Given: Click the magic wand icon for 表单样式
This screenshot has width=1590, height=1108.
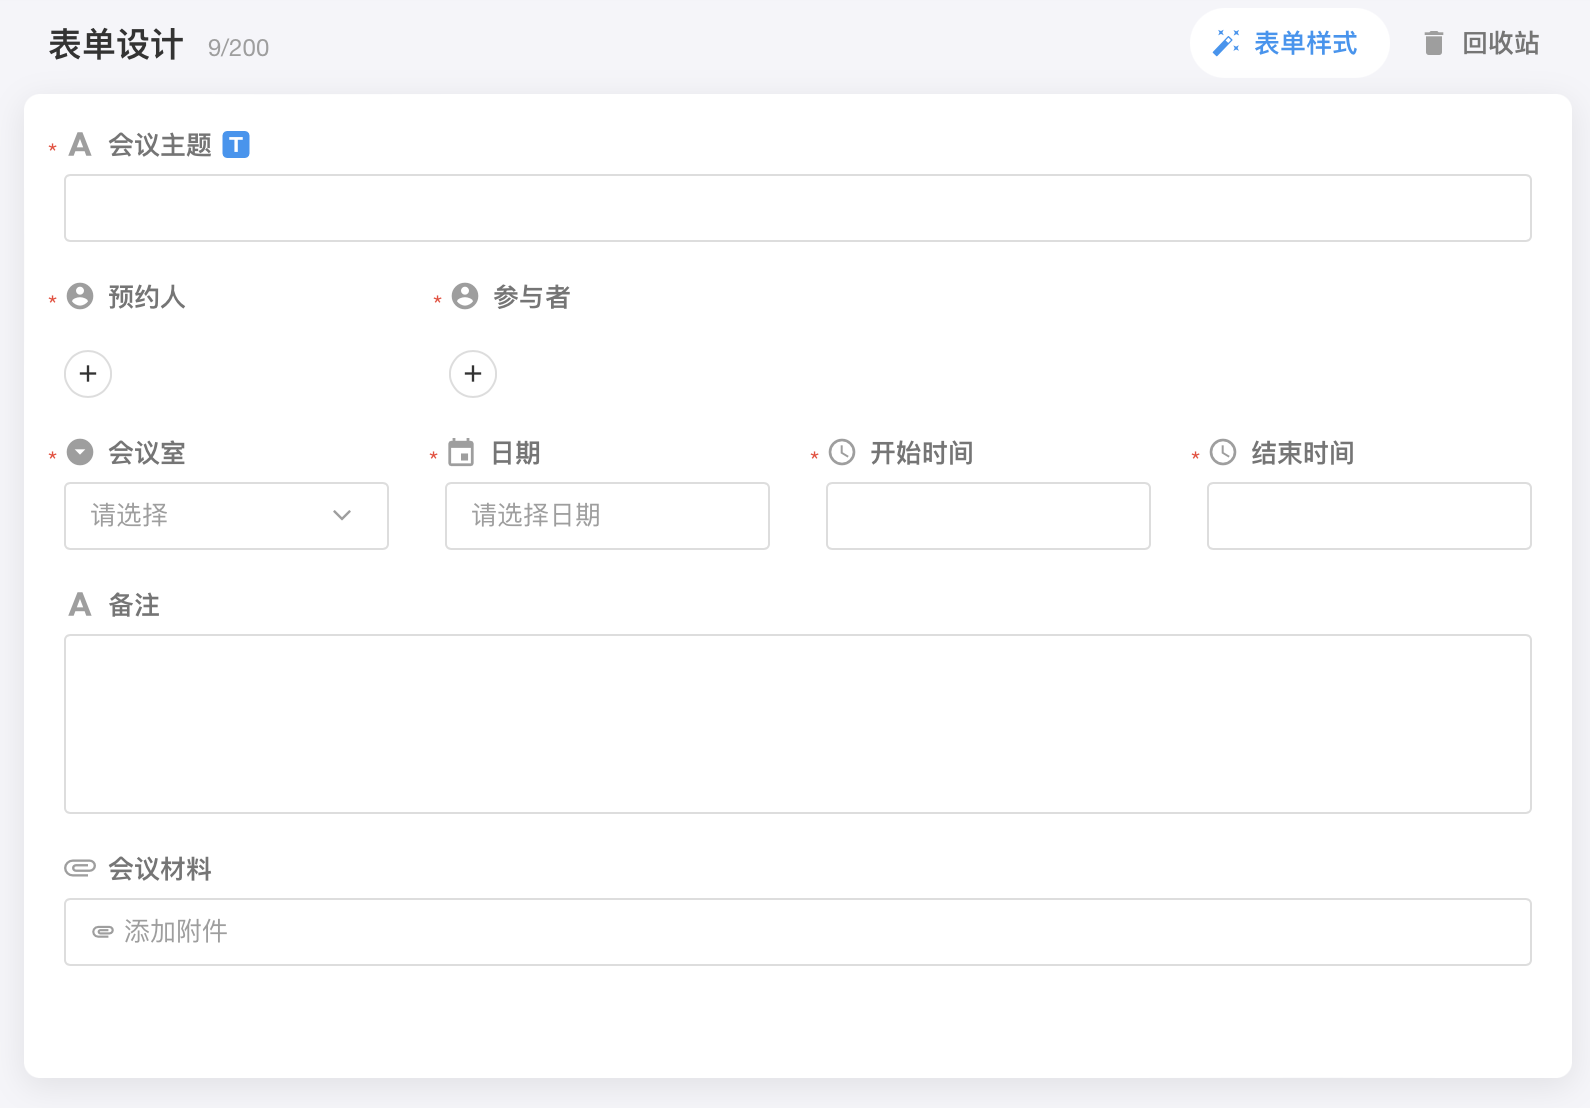Looking at the screenshot, I should [x=1226, y=43].
